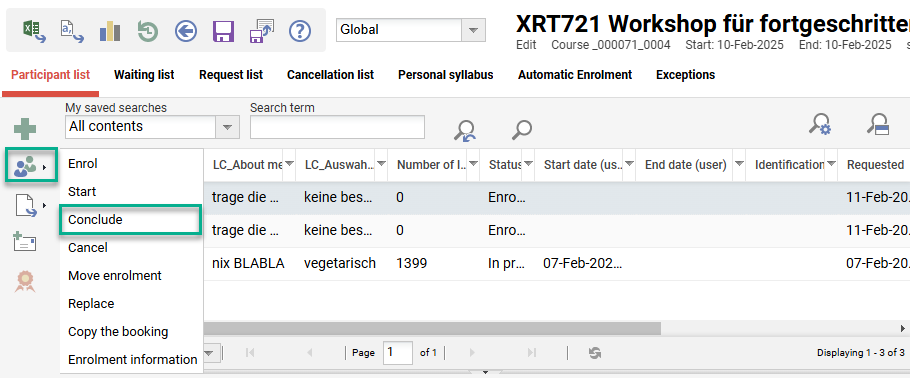The height and width of the screenshot is (378, 910).
Task: Go back with the blue arrow icon
Action: (x=186, y=30)
